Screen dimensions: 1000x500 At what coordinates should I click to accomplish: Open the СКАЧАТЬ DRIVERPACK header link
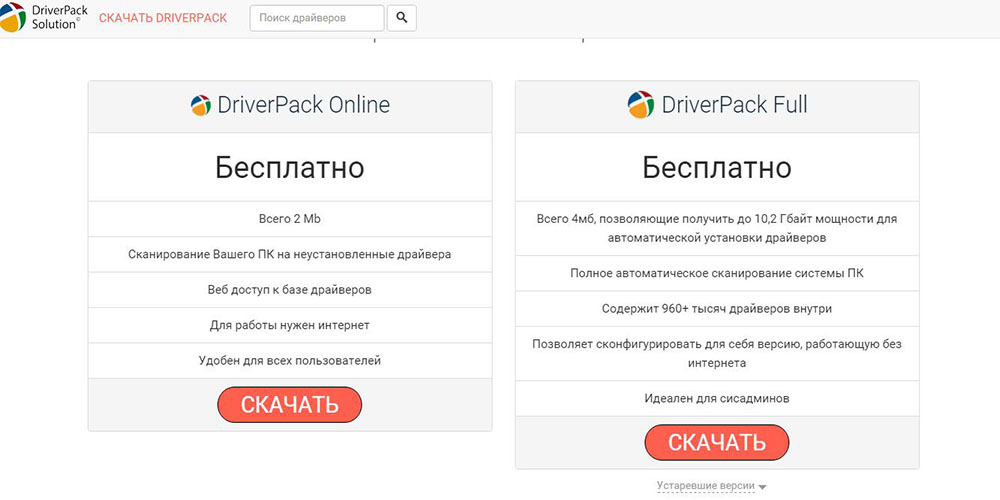163,18
